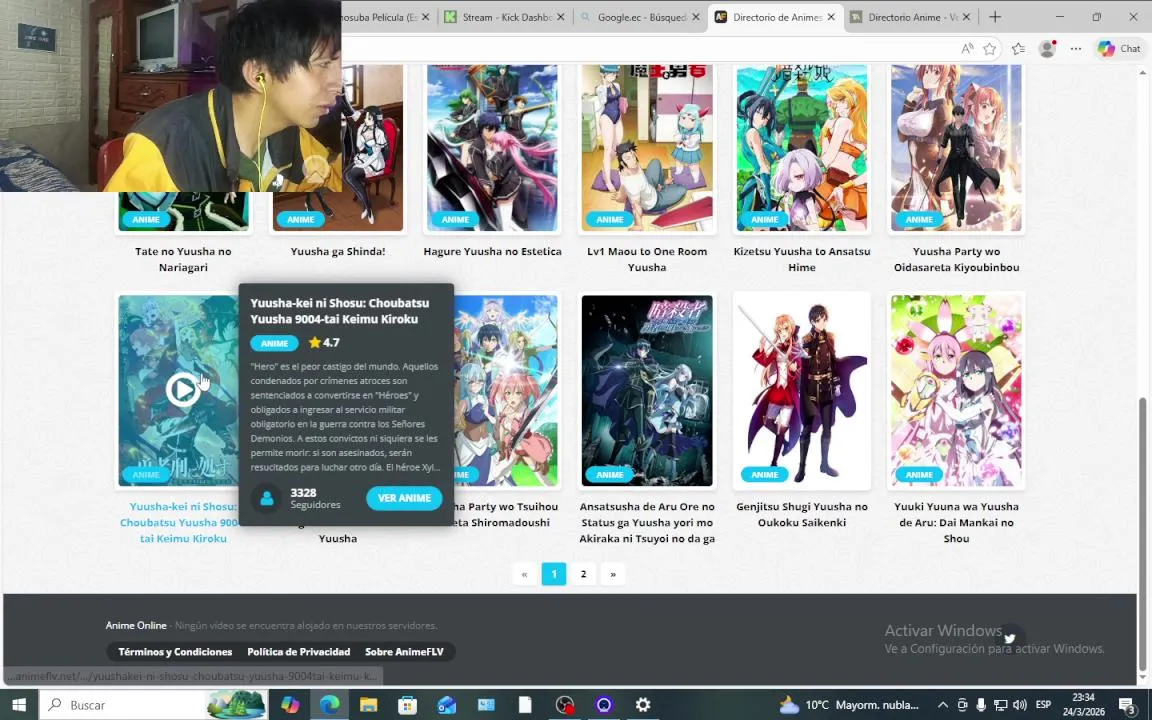Click the ANIME badge in the popup
This screenshot has height=720, width=1152.
(x=274, y=343)
